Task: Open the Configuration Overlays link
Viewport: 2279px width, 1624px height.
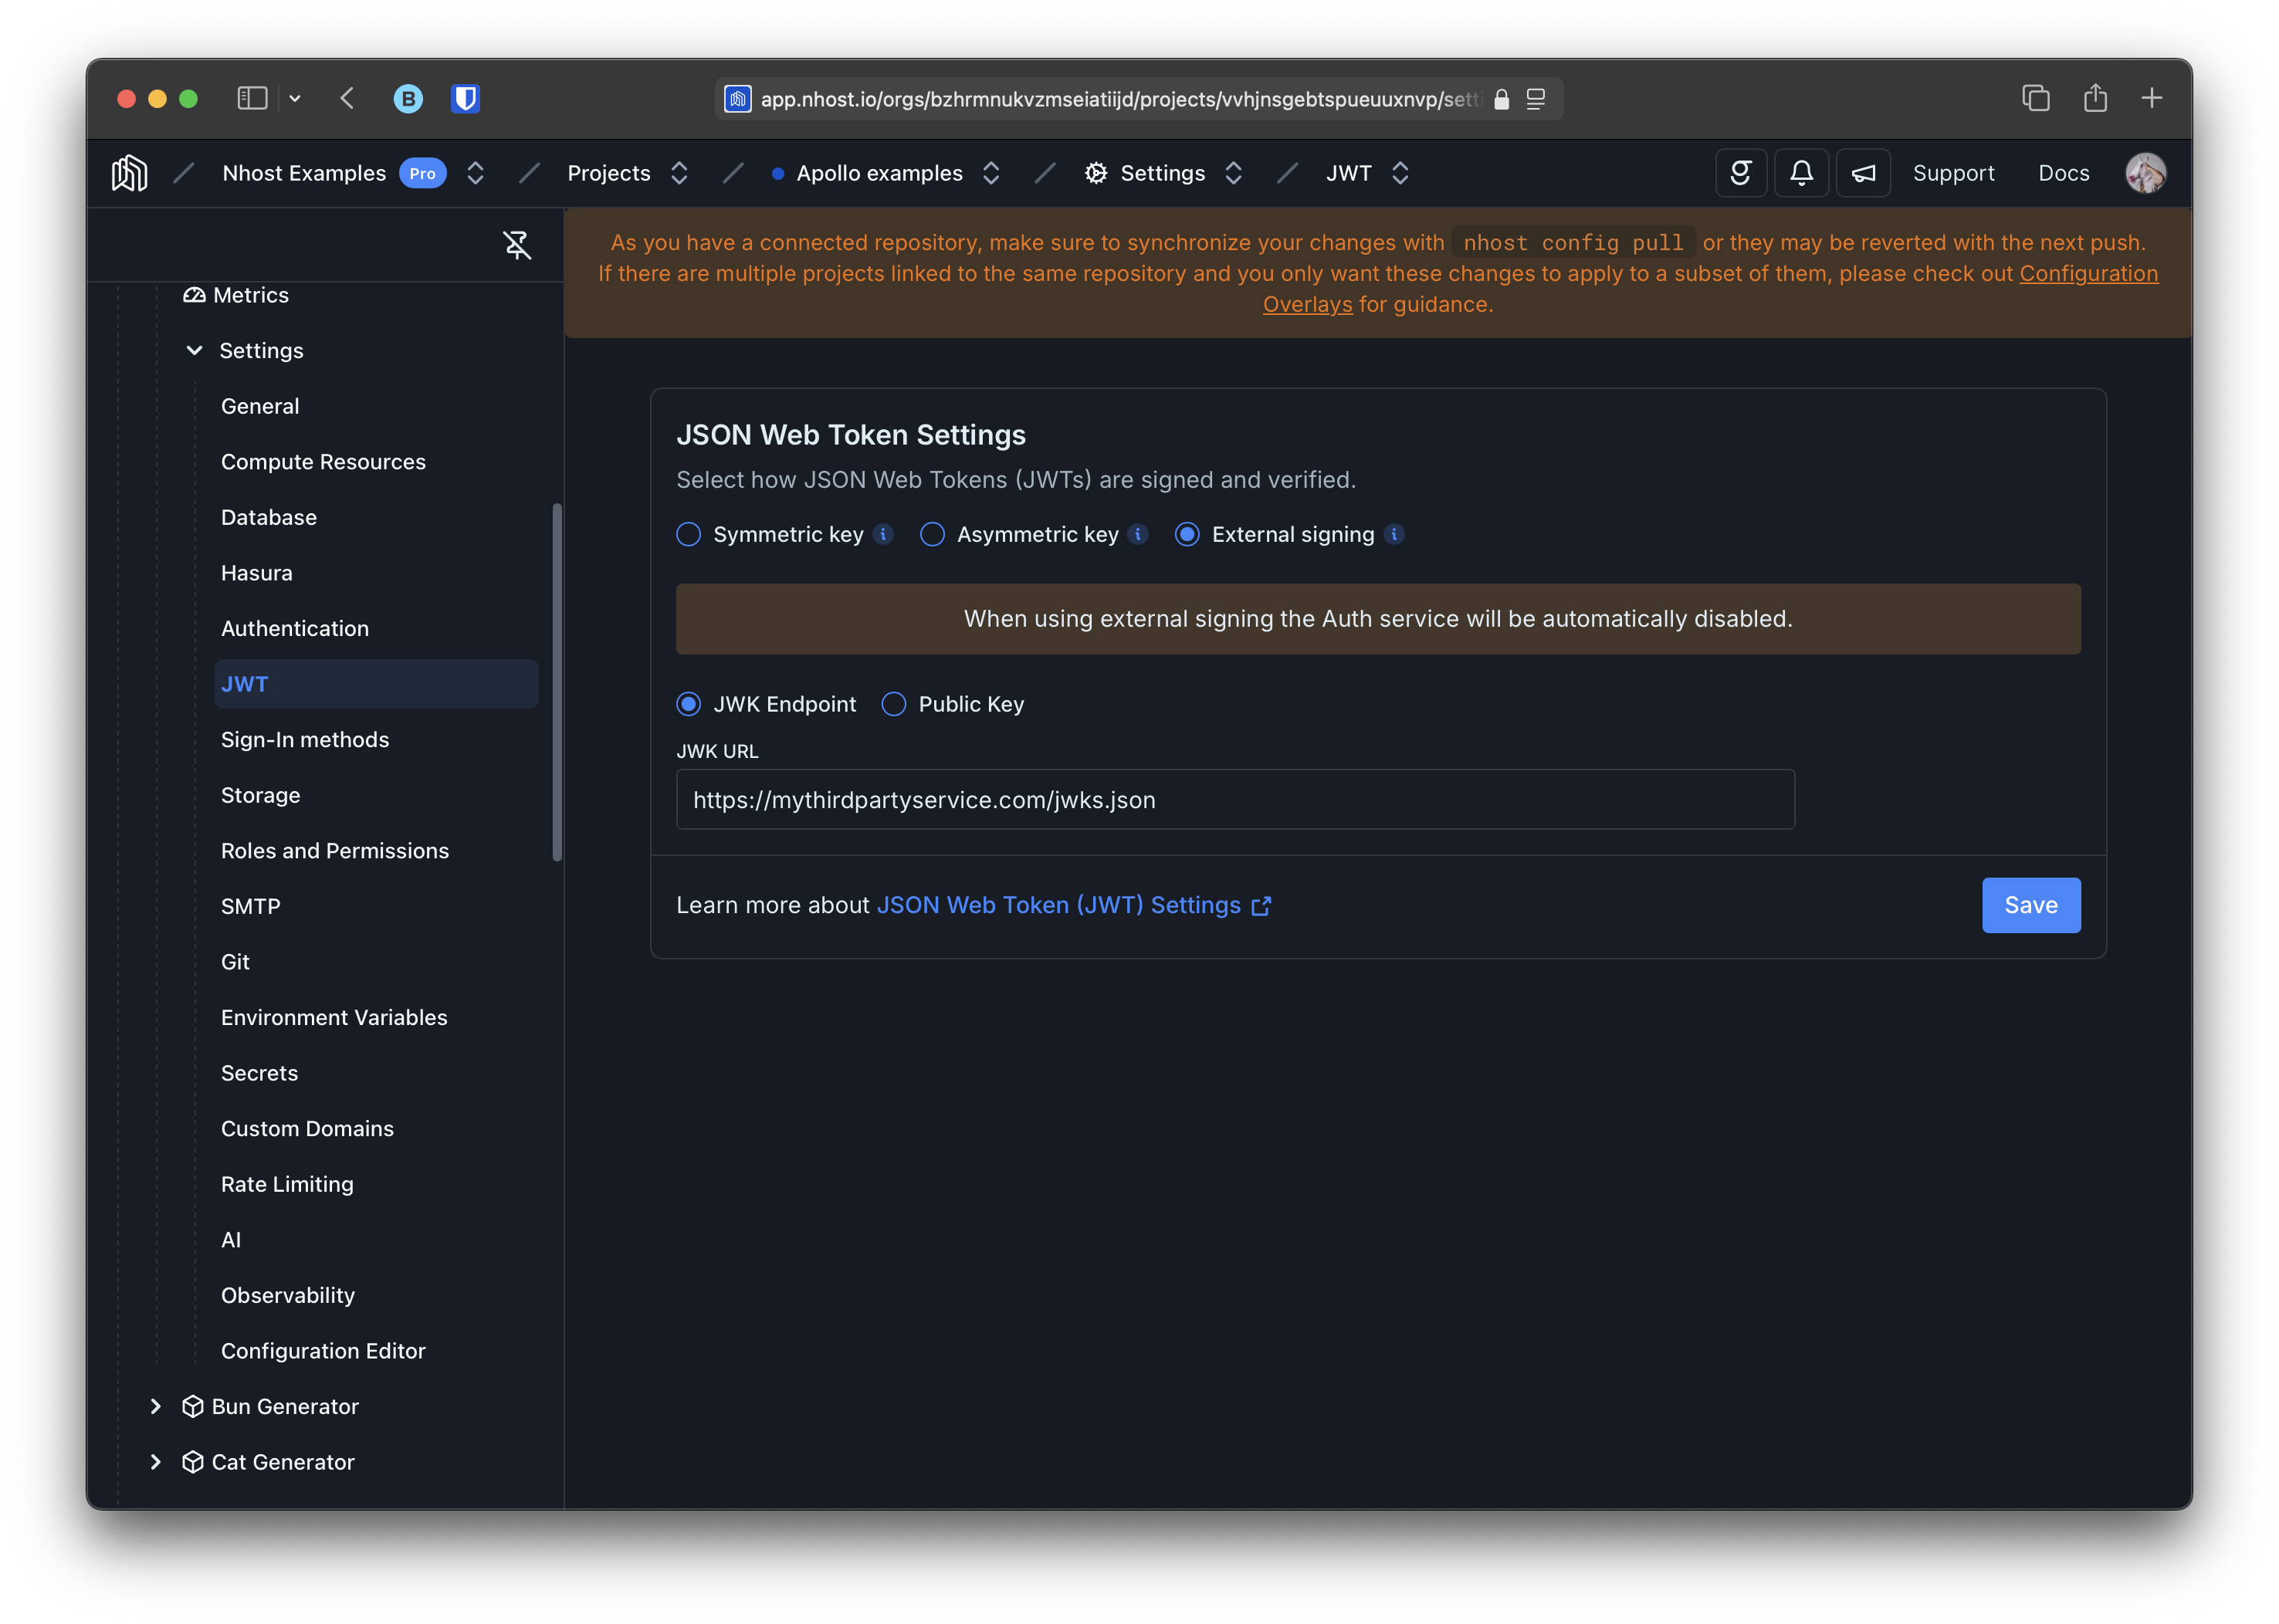Action: (x=2088, y=273)
